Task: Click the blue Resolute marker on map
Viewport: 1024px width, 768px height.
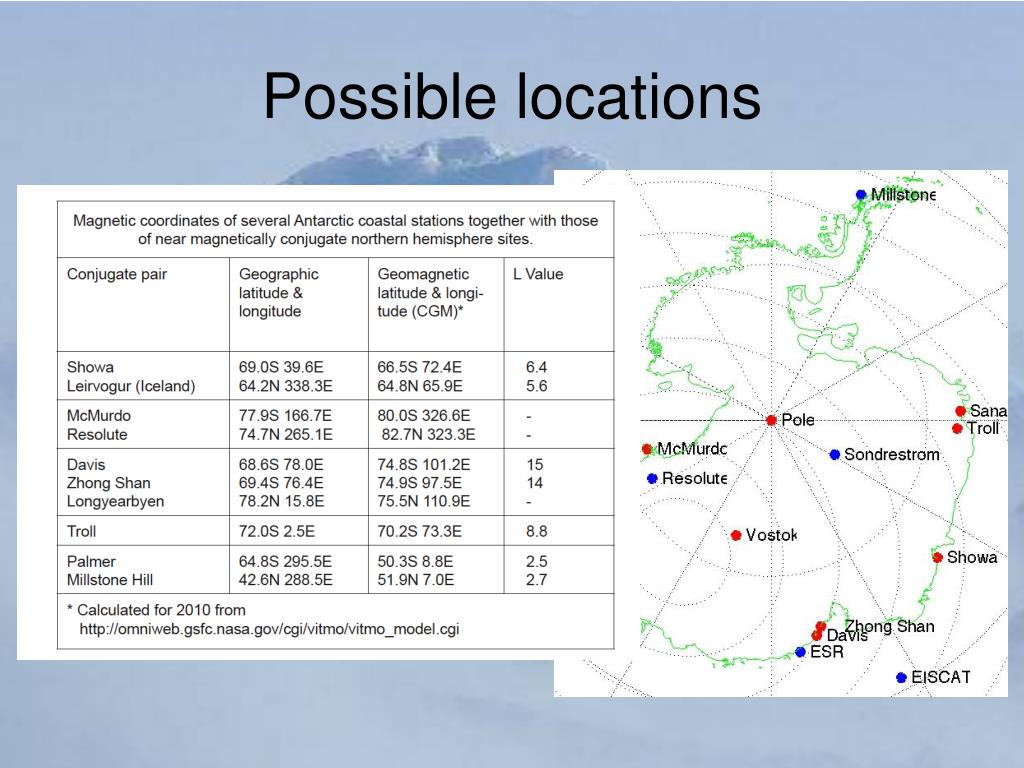Action: click(652, 479)
